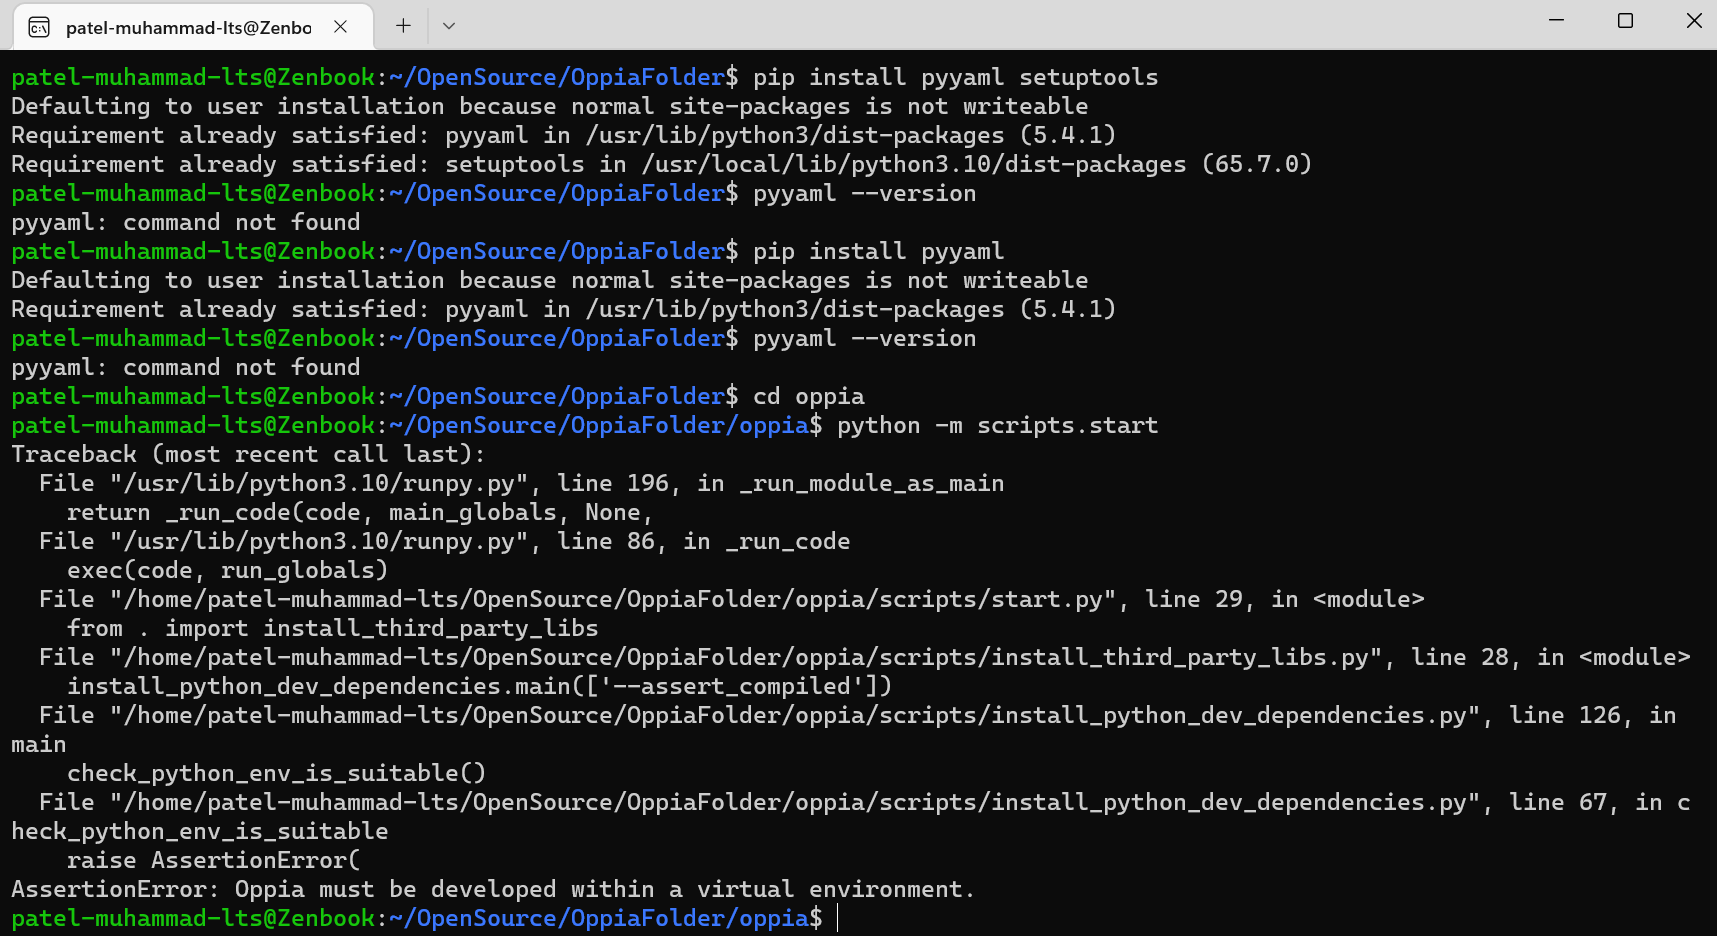Maximize the terminal window
1717x936 pixels.
[1624, 20]
